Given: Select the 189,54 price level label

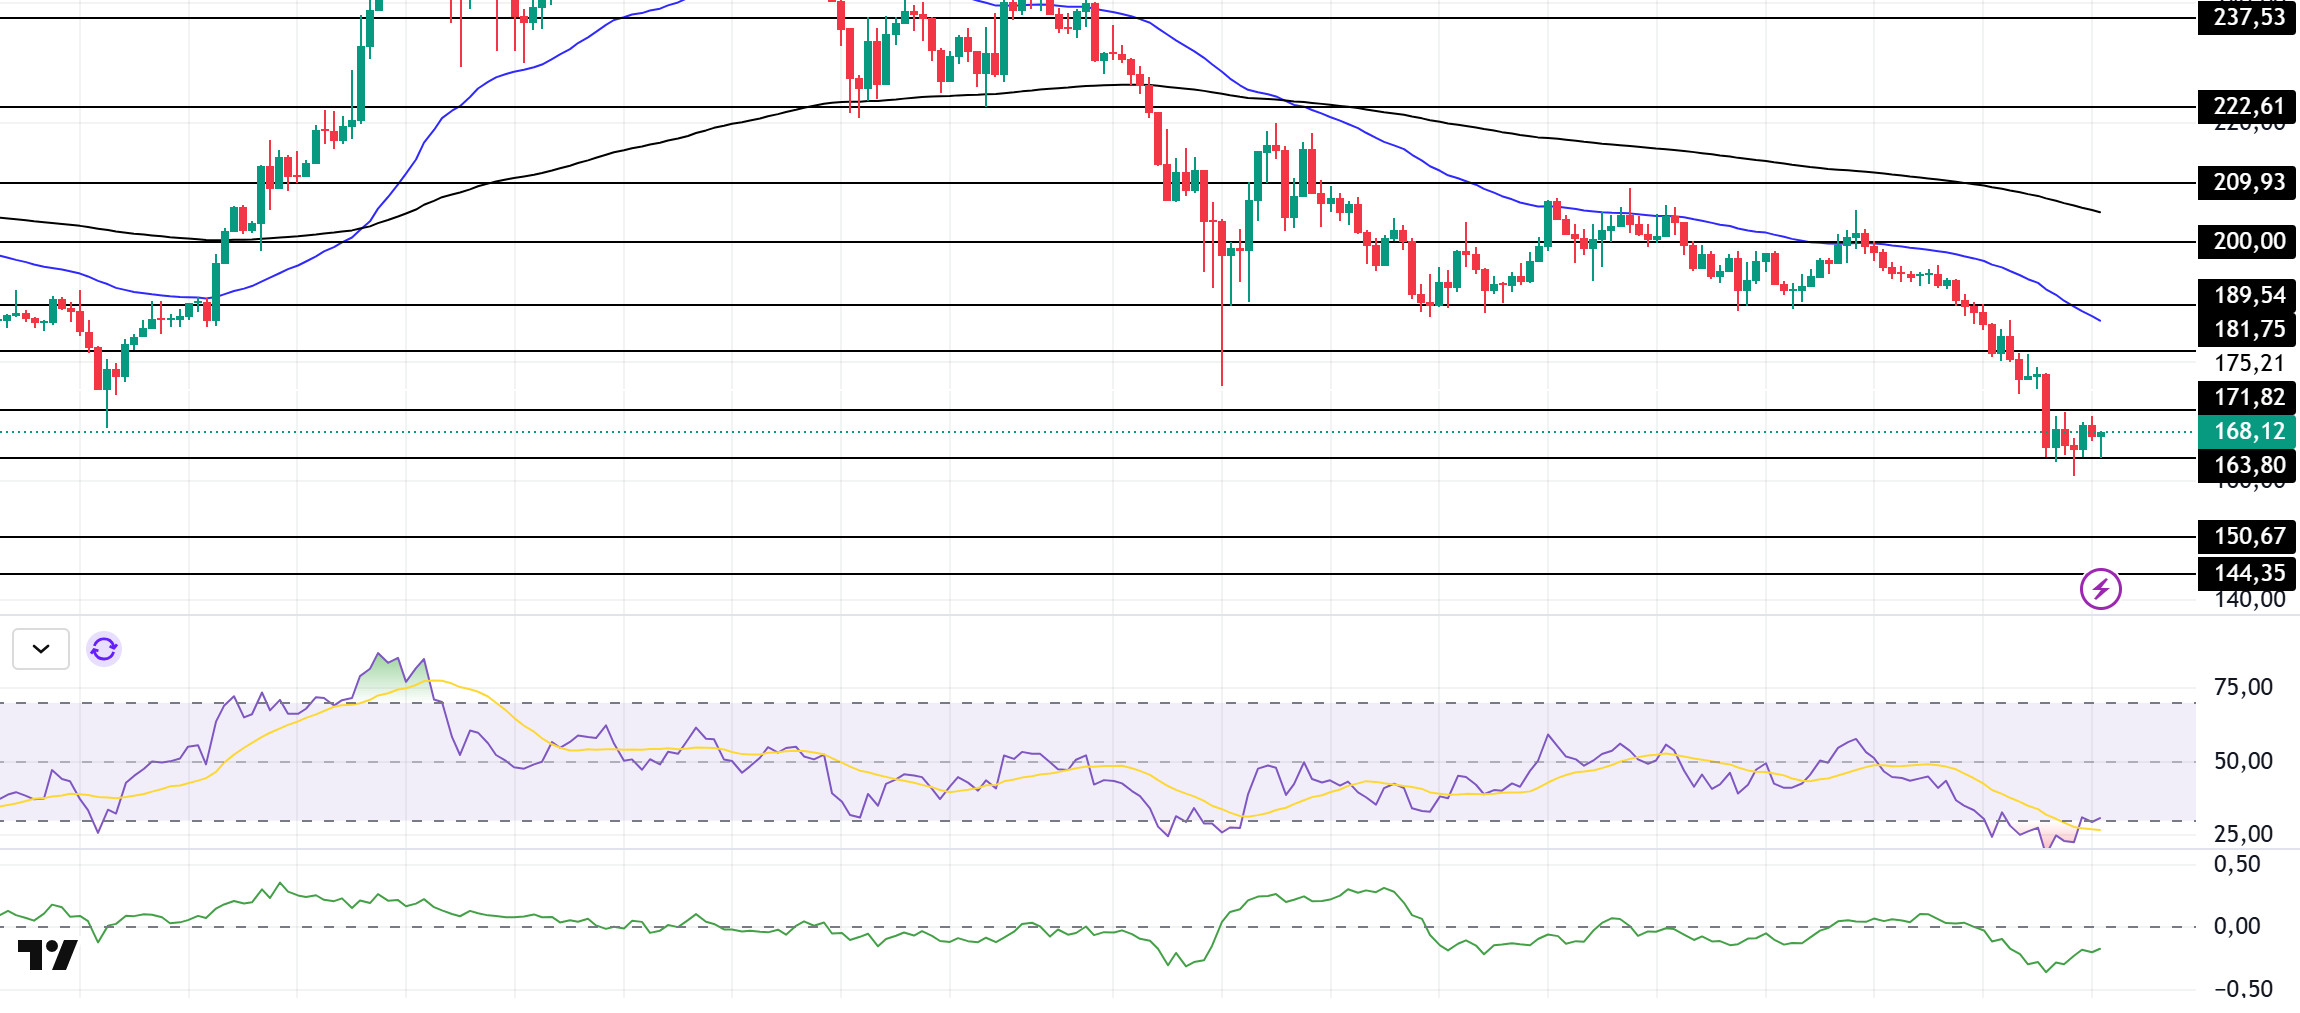Looking at the screenshot, I should click(2247, 295).
